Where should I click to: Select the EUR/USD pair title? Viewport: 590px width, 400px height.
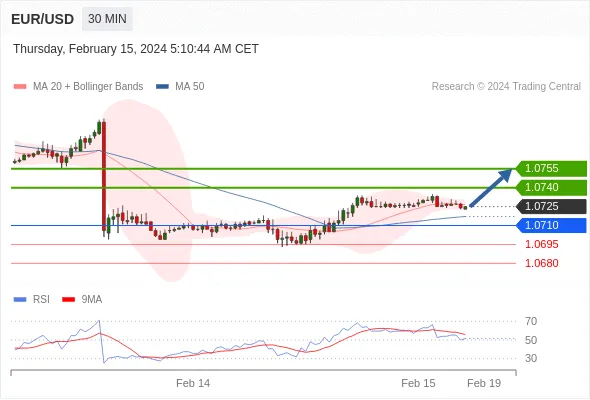pos(43,19)
